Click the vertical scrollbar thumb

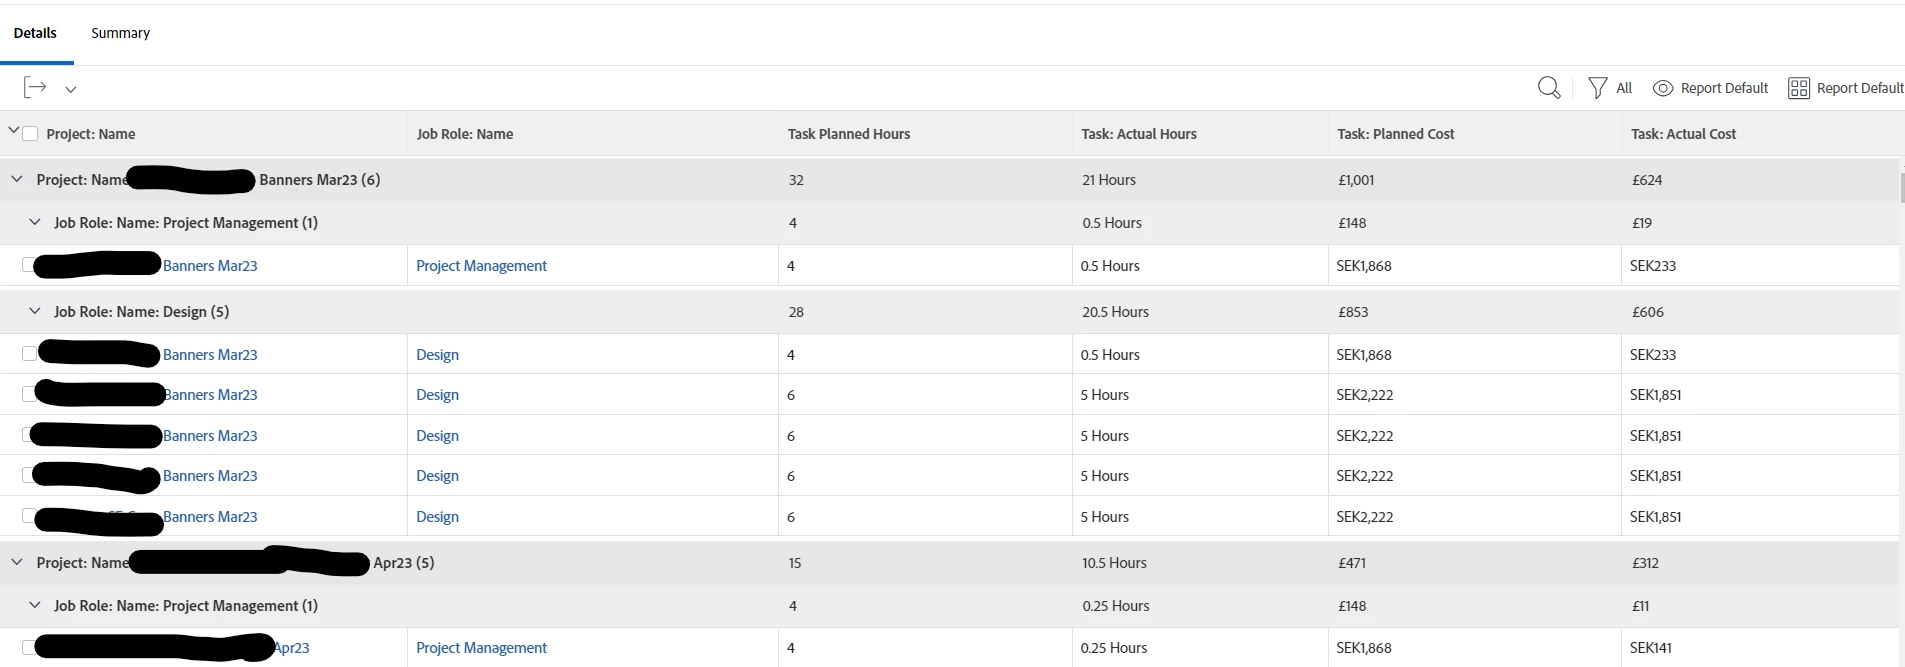coord(1902,187)
